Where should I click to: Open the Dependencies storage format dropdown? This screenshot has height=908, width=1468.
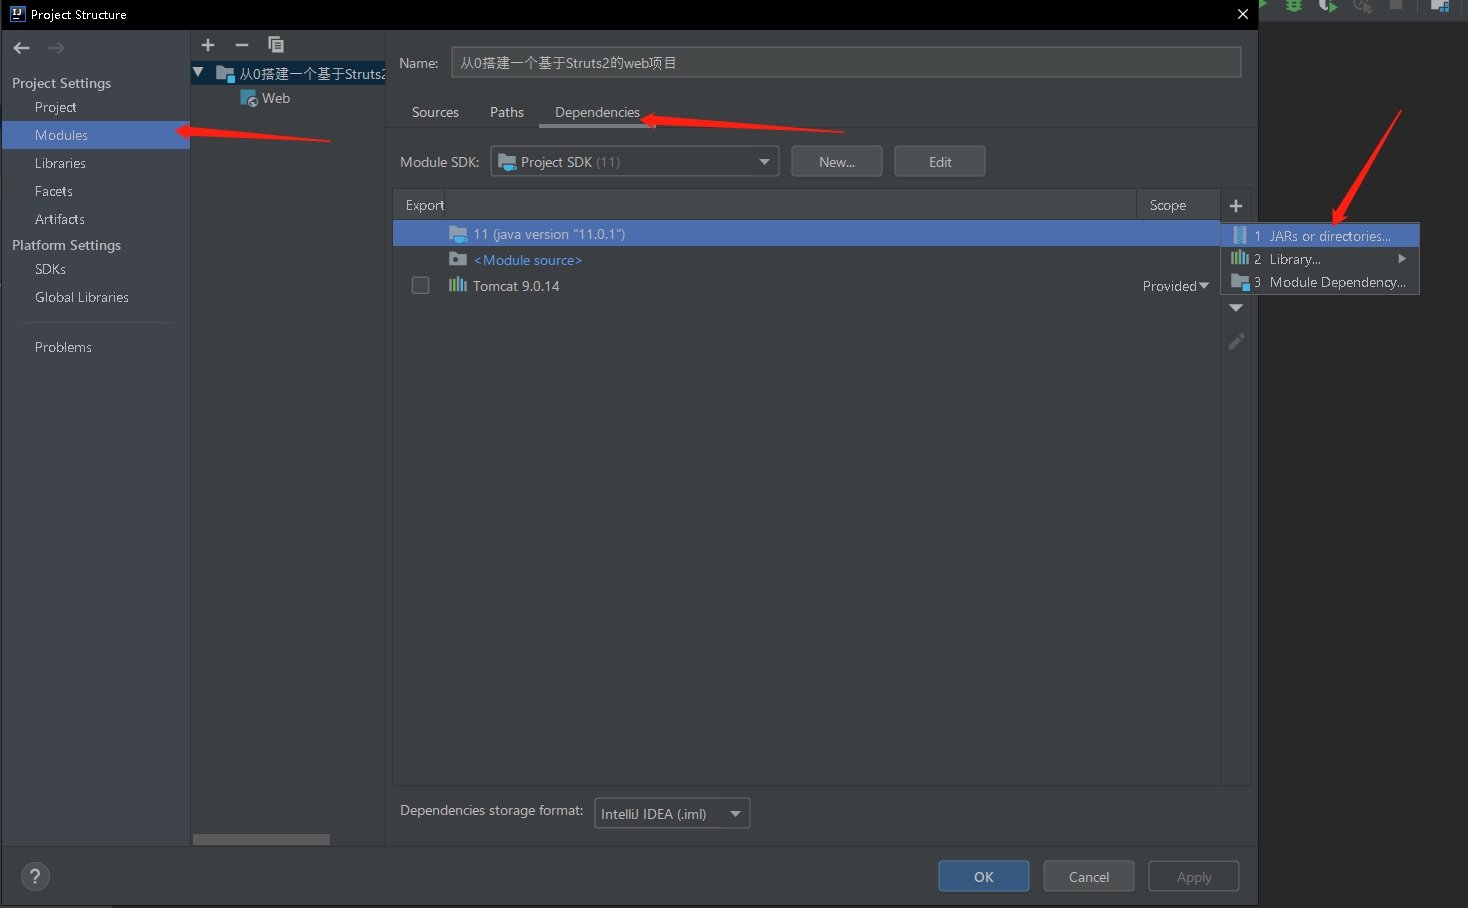[672, 814]
